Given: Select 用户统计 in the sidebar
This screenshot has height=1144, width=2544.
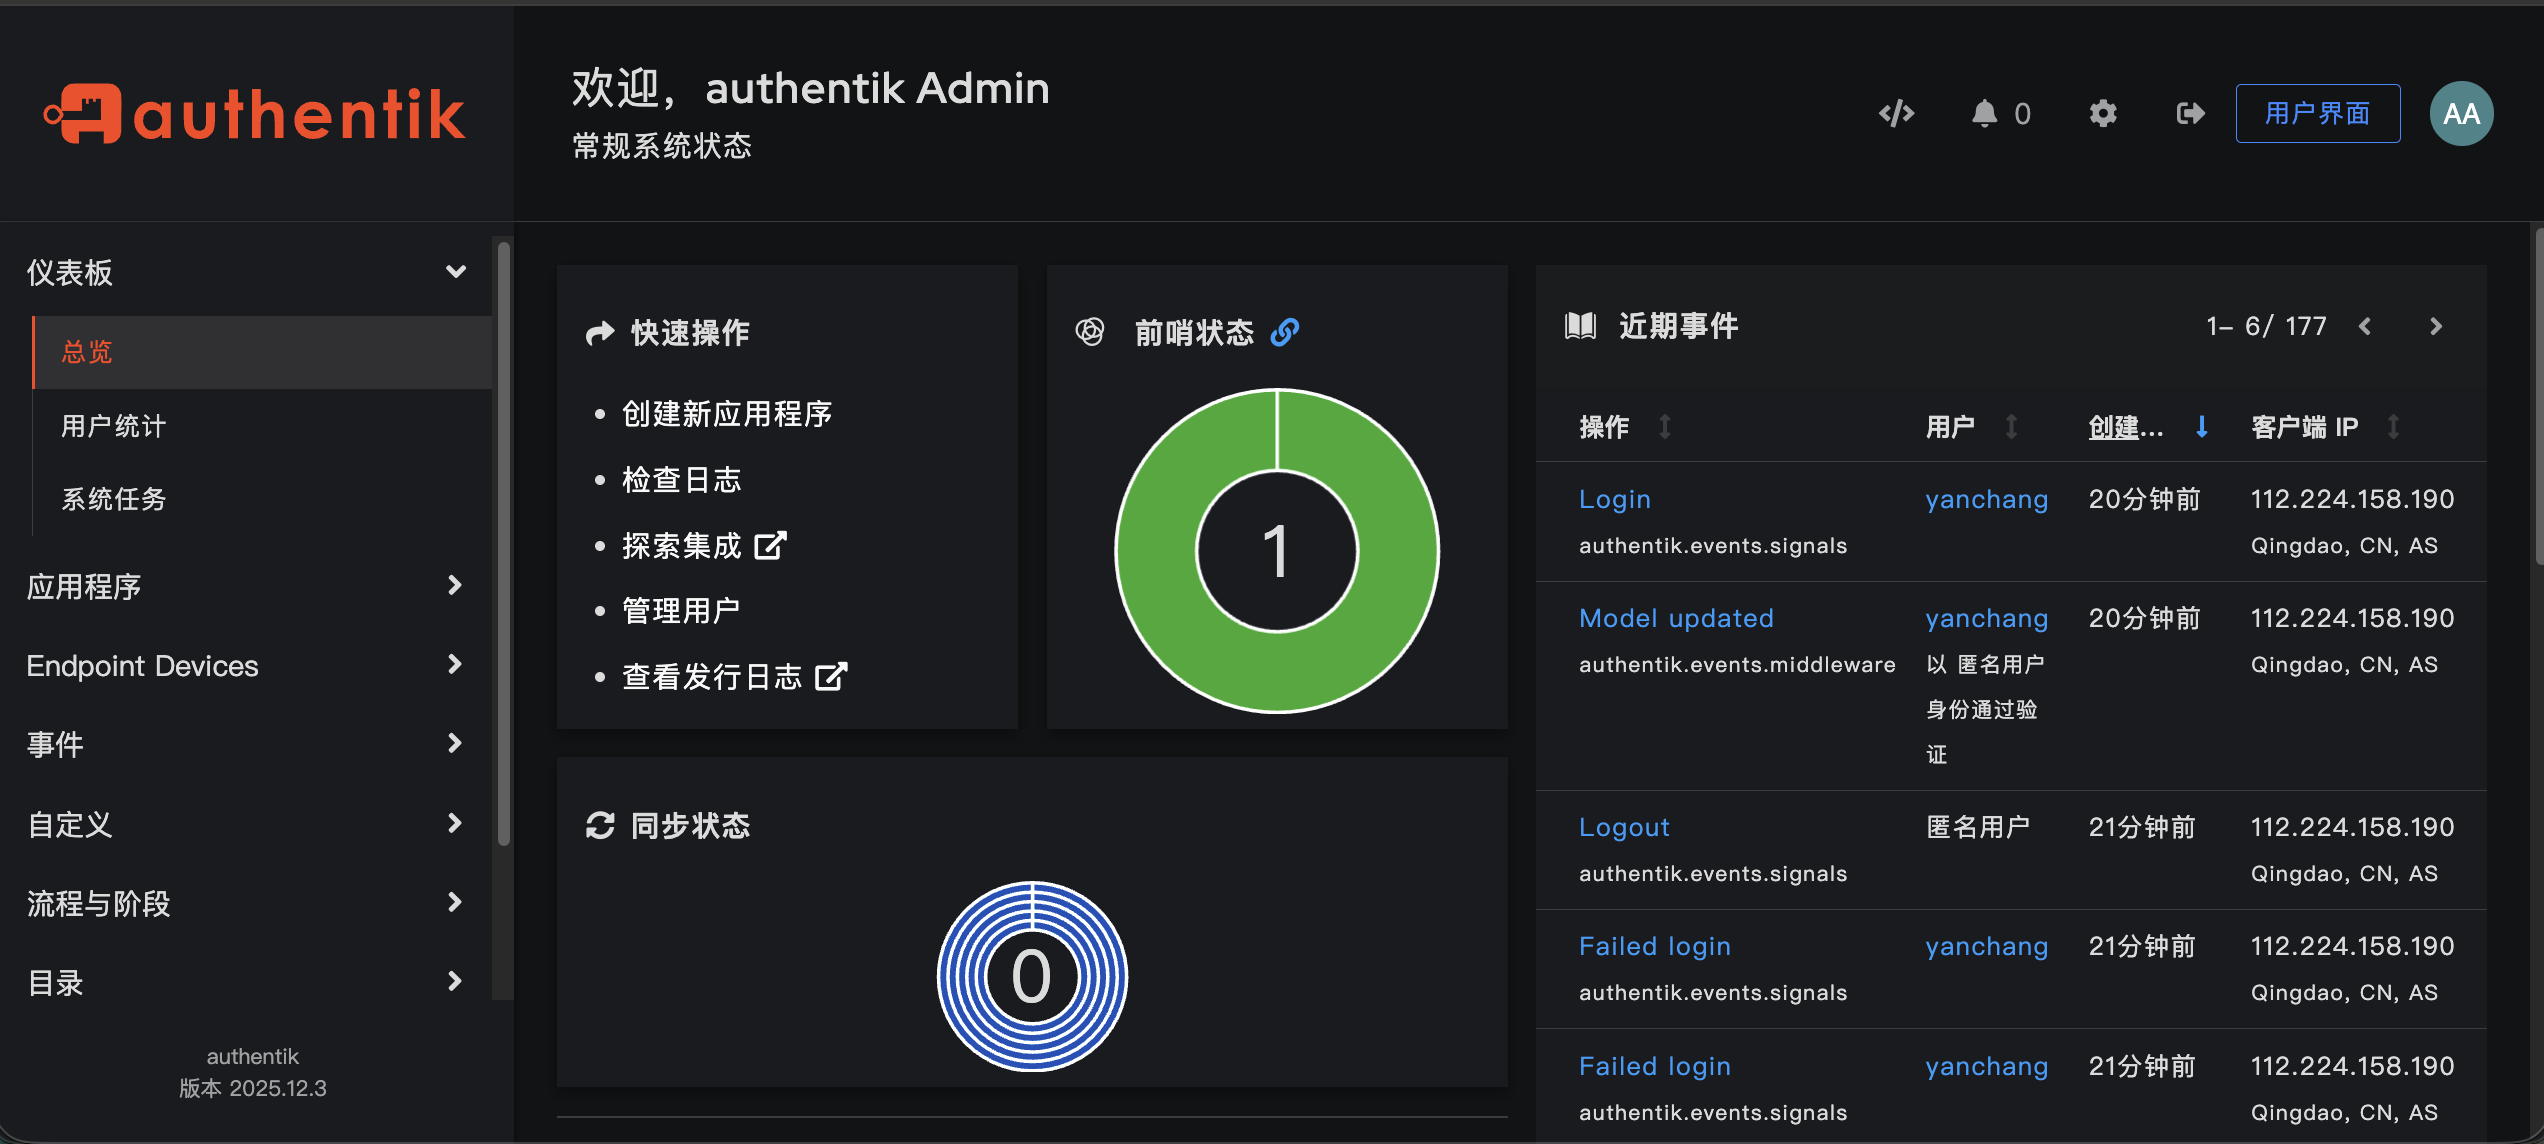Looking at the screenshot, I should [x=114, y=425].
